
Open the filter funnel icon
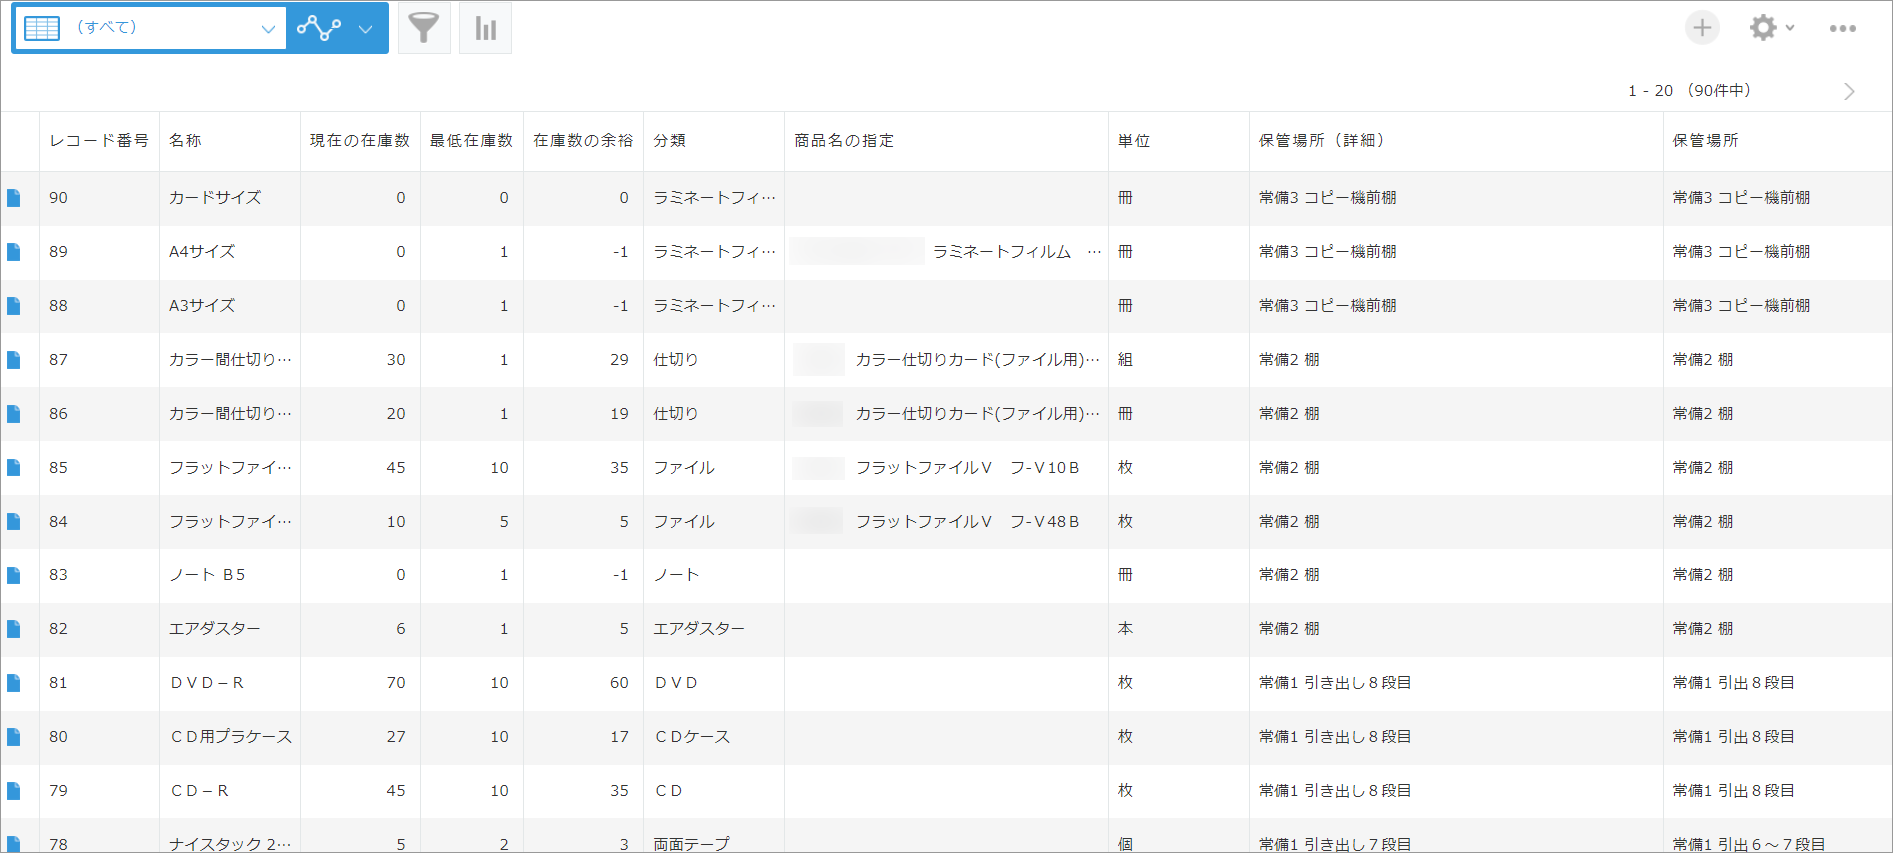424,28
